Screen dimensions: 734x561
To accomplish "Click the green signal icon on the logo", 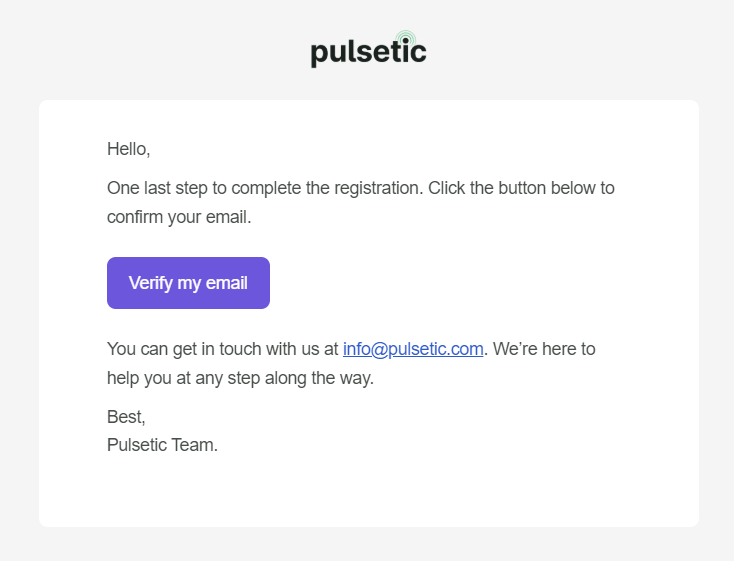I will click(405, 39).
